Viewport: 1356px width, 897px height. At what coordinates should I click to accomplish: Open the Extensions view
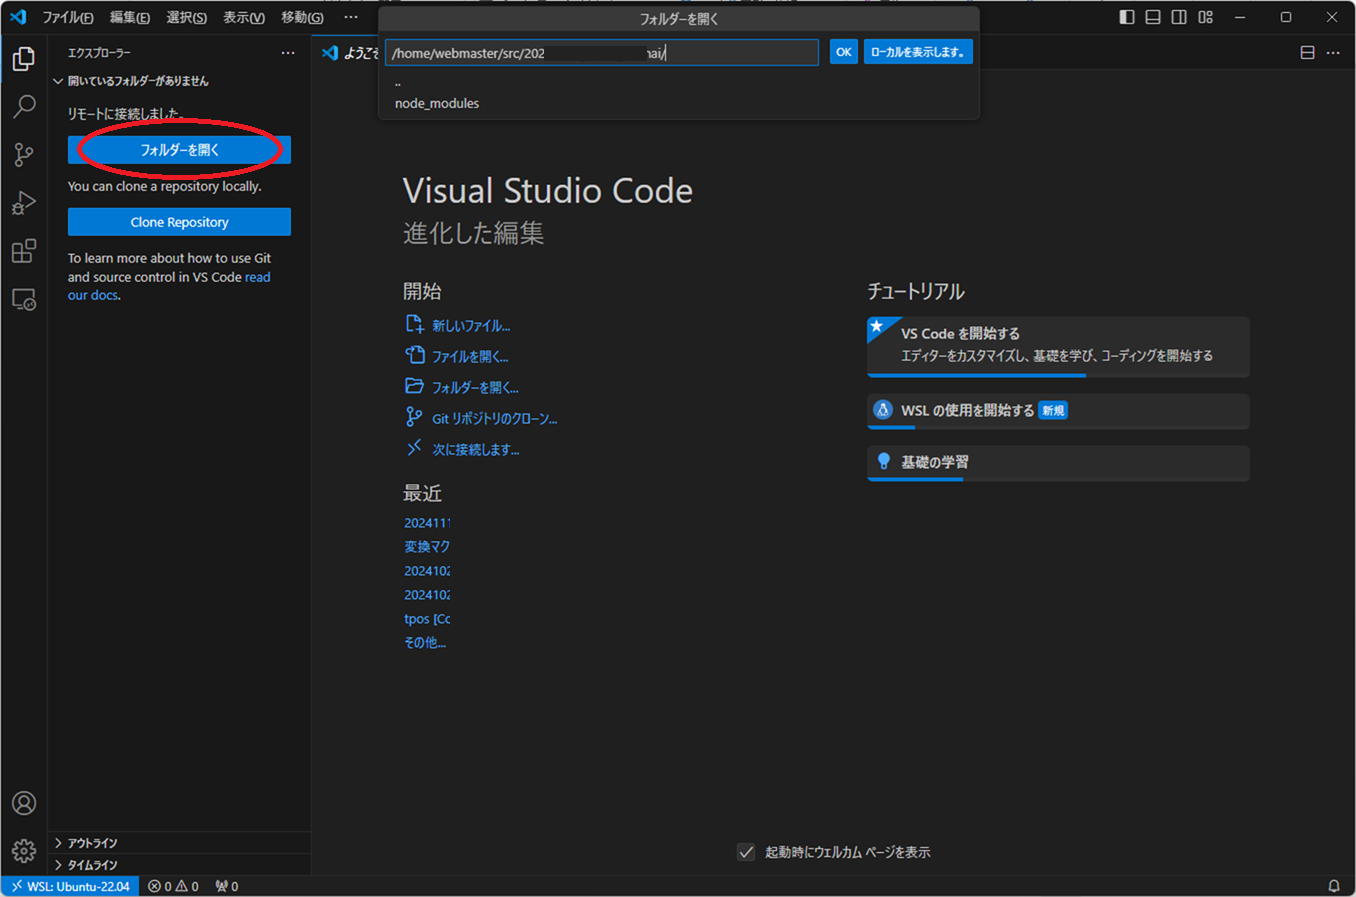tap(24, 251)
